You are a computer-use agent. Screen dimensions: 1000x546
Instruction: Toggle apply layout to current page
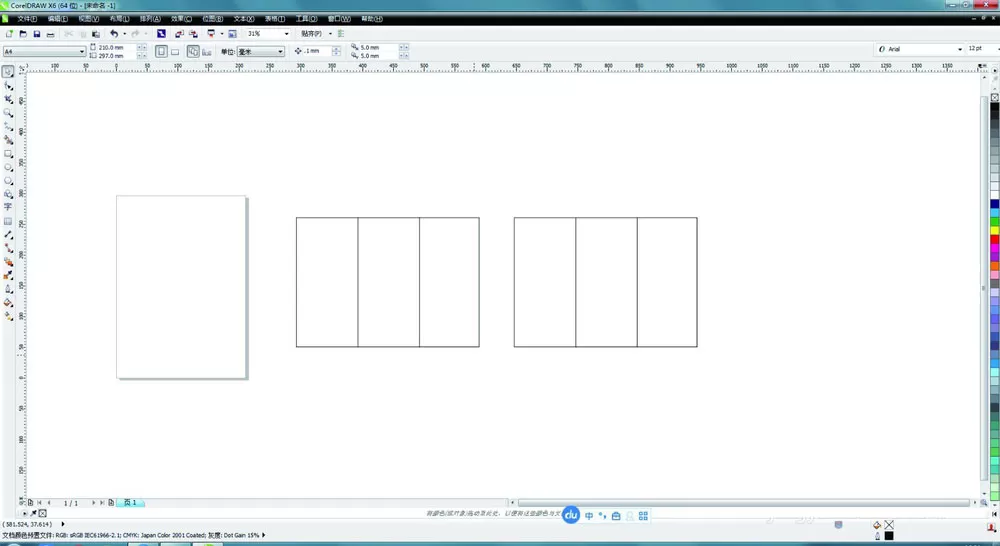point(207,52)
